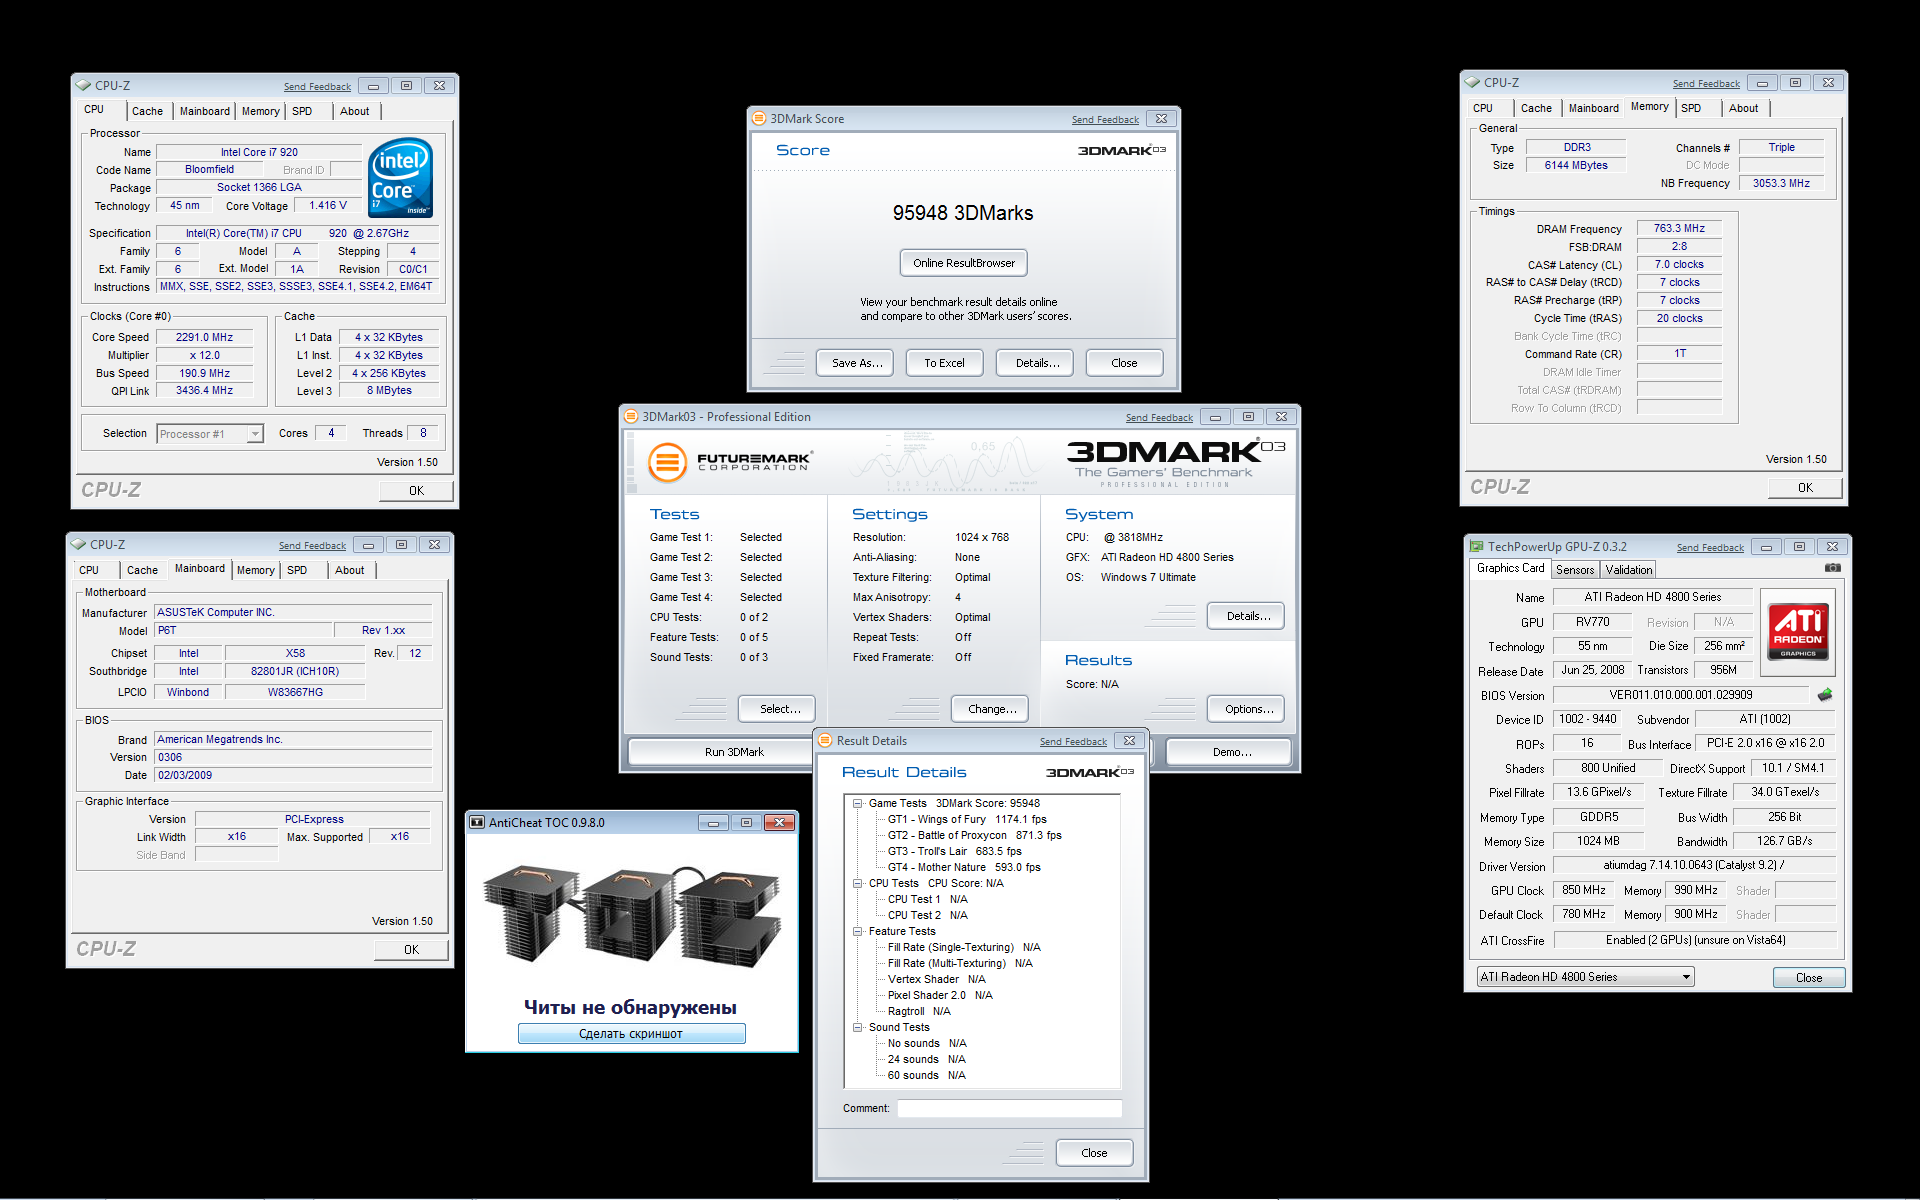Image resolution: width=1920 pixels, height=1200 pixels.
Task: Click BIOS save chip icon in GPU-Z
Action: [1825, 695]
